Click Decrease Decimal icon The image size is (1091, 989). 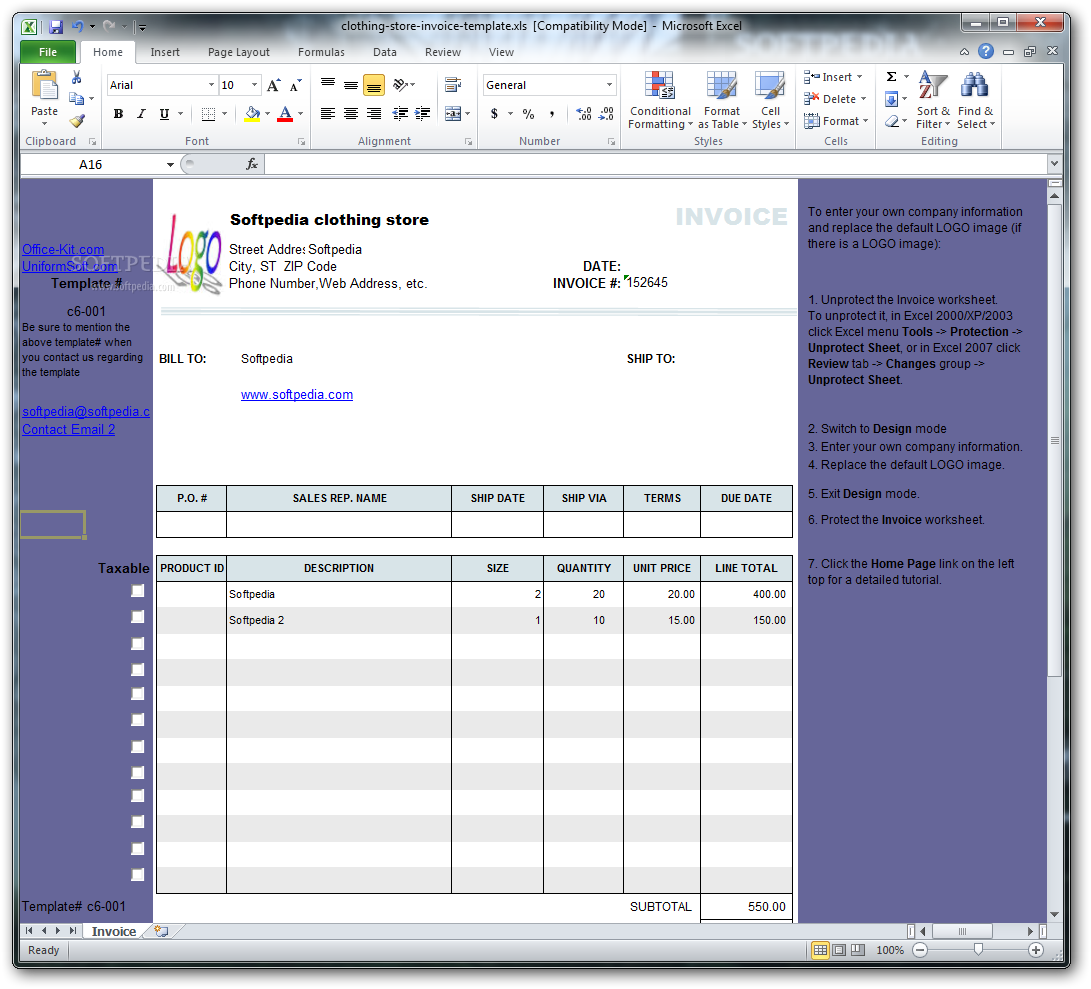[606, 113]
